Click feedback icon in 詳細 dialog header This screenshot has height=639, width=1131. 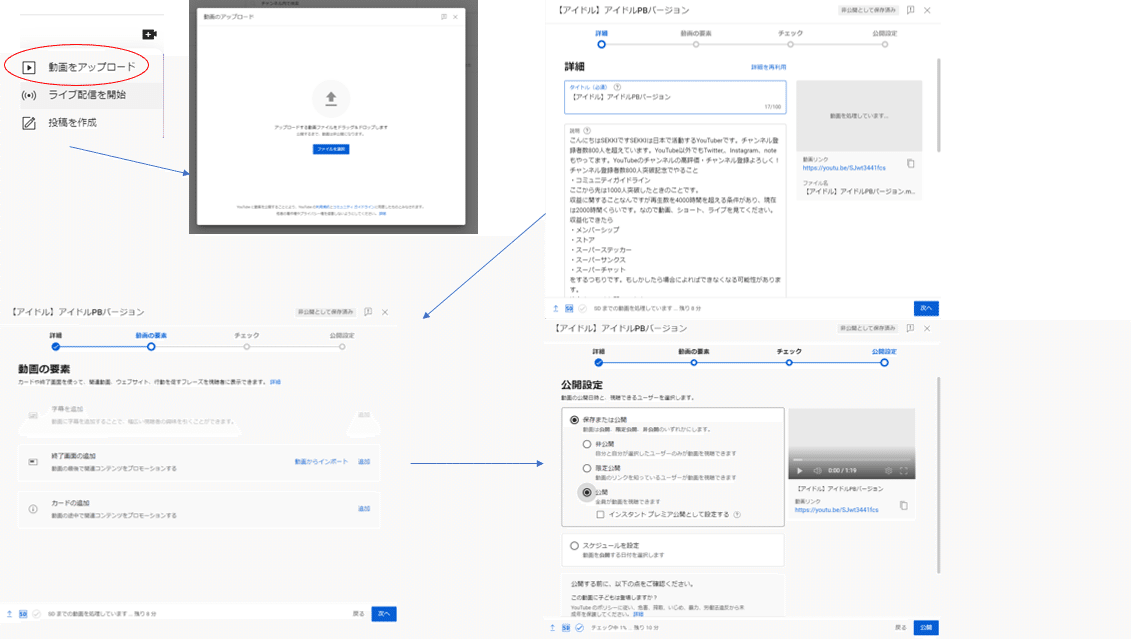pyautogui.click(x=910, y=10)
